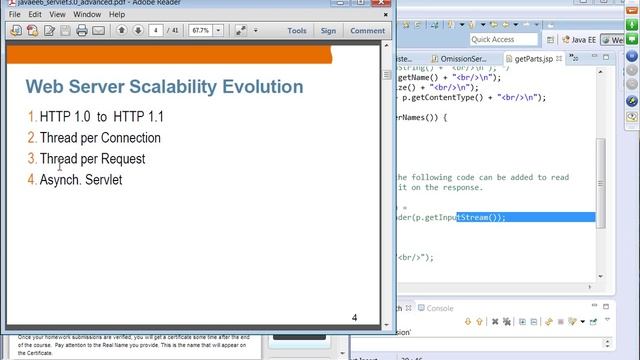The height and width of the screenshot is (360, 640).
Task: Remove selected matches in Search view
Action: [495, 322]
